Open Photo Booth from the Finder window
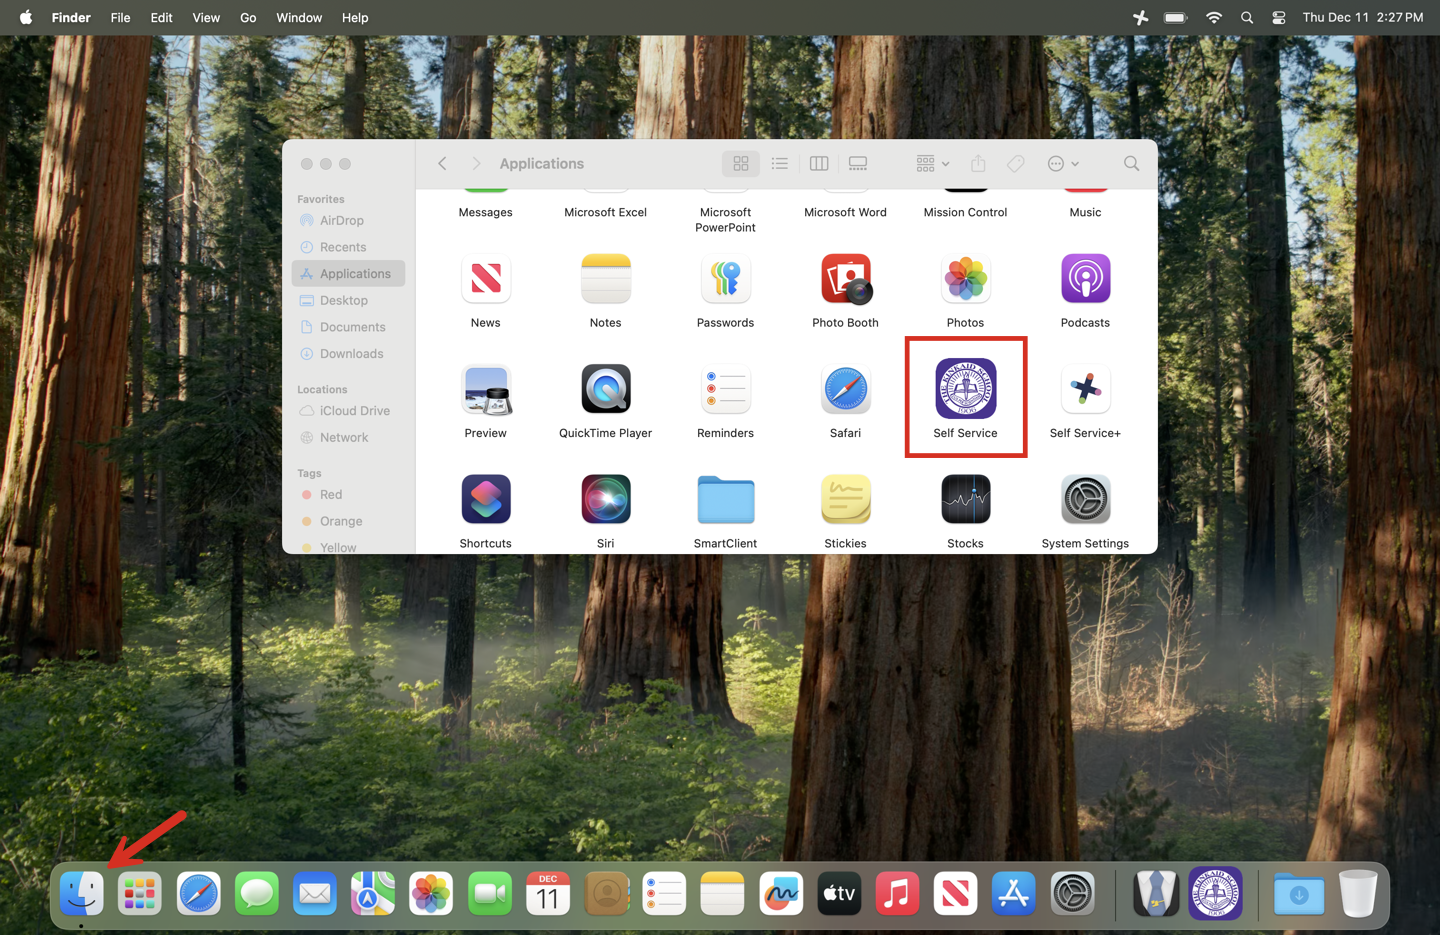The width and height of the screenshot is (1440, 935). click(x=846, y=279)
